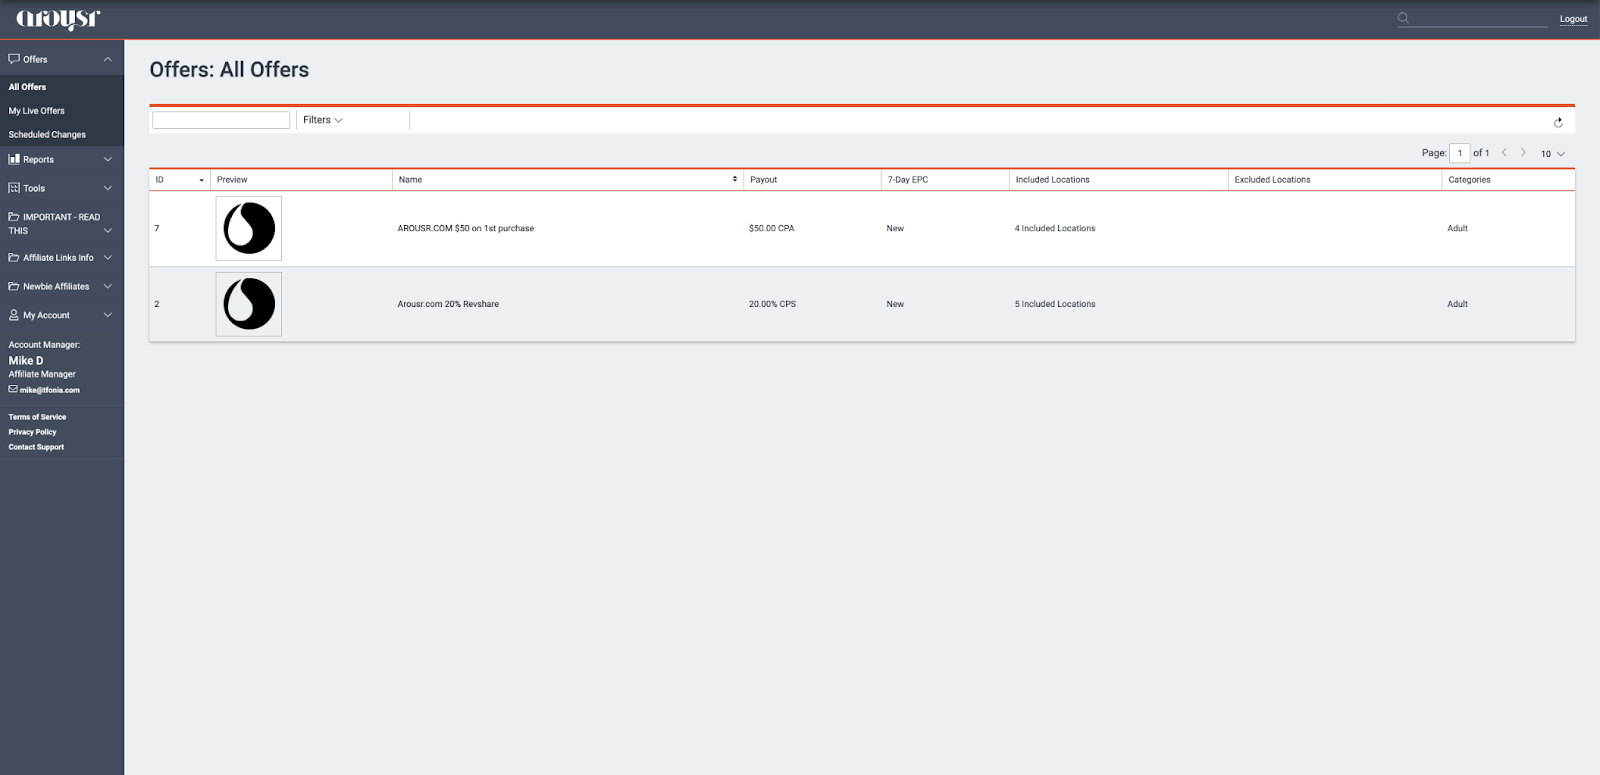The width and height of the screenshot is (1600, 775).
Task: Click the Included Locations column header
Action: click(x=1053, y=180)
